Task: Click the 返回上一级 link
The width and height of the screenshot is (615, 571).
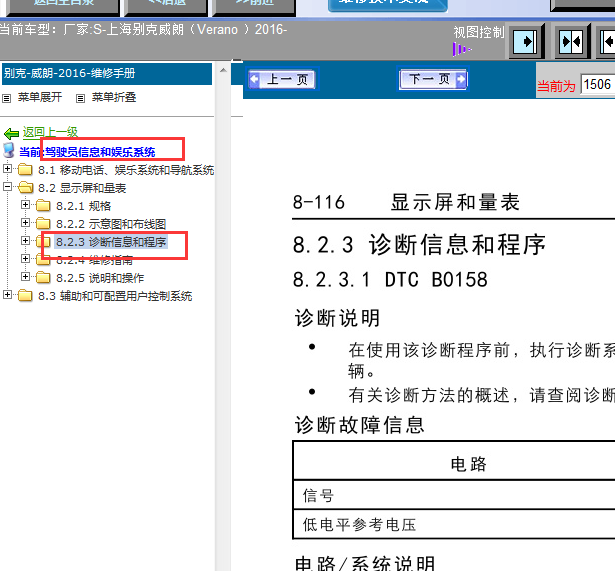Action: (50, 132)
